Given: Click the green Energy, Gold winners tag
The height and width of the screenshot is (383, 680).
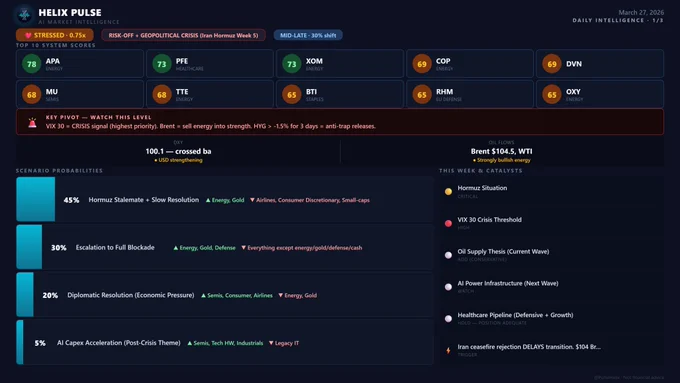Looking at the screenshot, I should pyautogui.click(x=225, y=200).
